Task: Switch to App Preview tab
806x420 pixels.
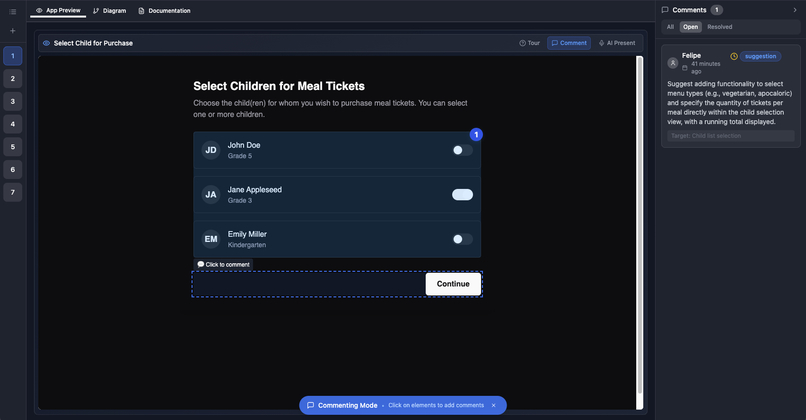Action: click(x=58, y=10)
